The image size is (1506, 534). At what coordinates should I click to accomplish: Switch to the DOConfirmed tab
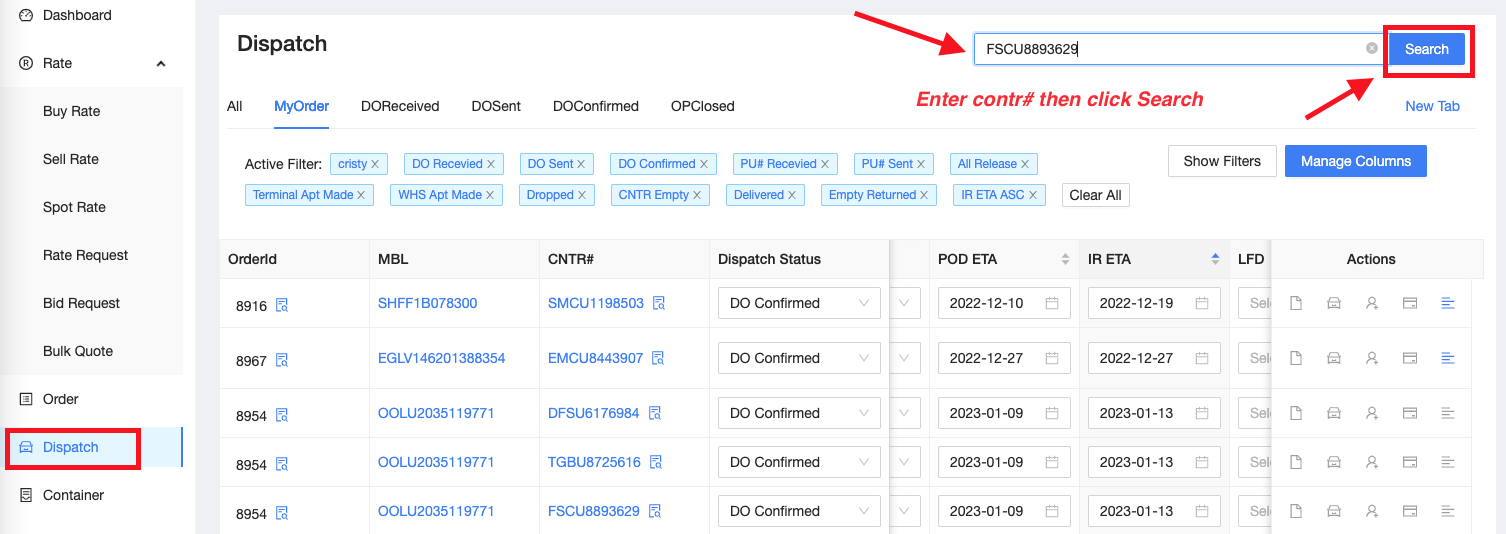[596, 106]
